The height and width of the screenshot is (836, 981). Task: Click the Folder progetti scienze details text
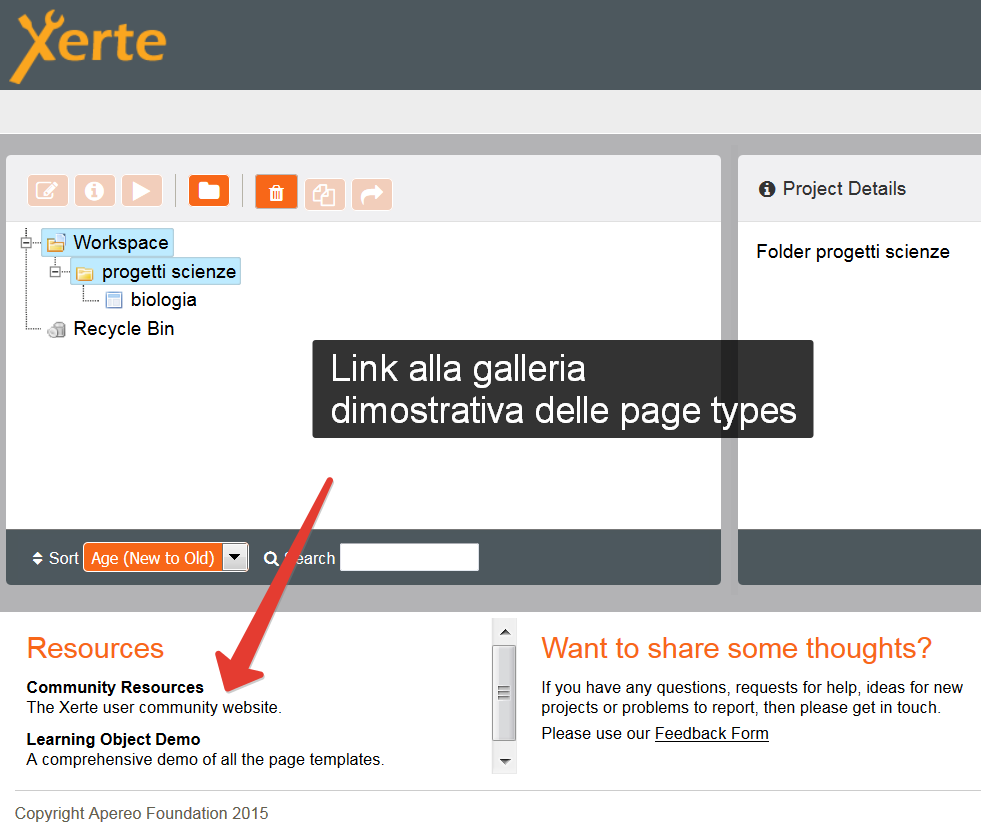pyautogui.click(x=853, y=252)
